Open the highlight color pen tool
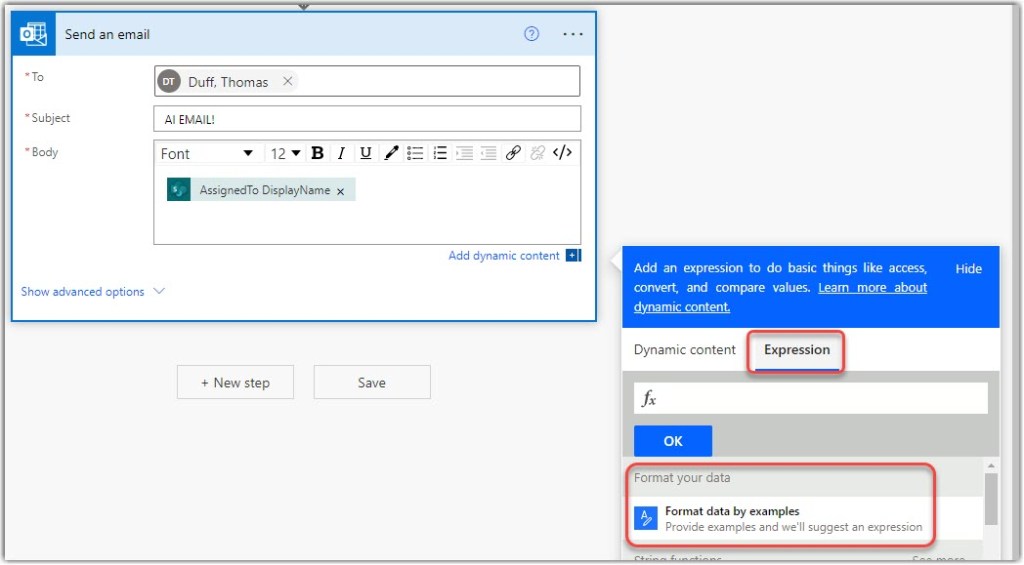Screen dimensions: 1024x565 pos(391,153)
